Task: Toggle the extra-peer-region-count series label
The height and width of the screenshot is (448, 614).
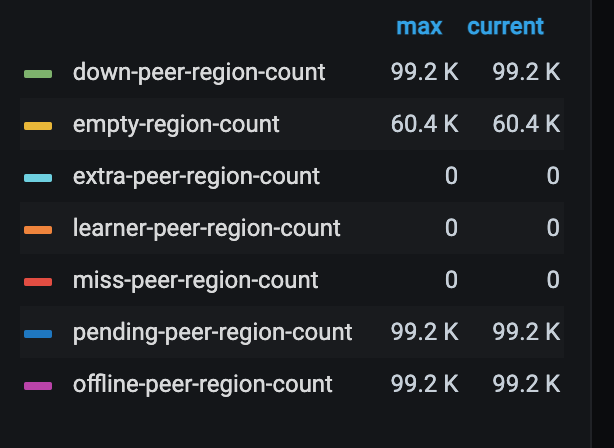Action: tap(196, 177)
